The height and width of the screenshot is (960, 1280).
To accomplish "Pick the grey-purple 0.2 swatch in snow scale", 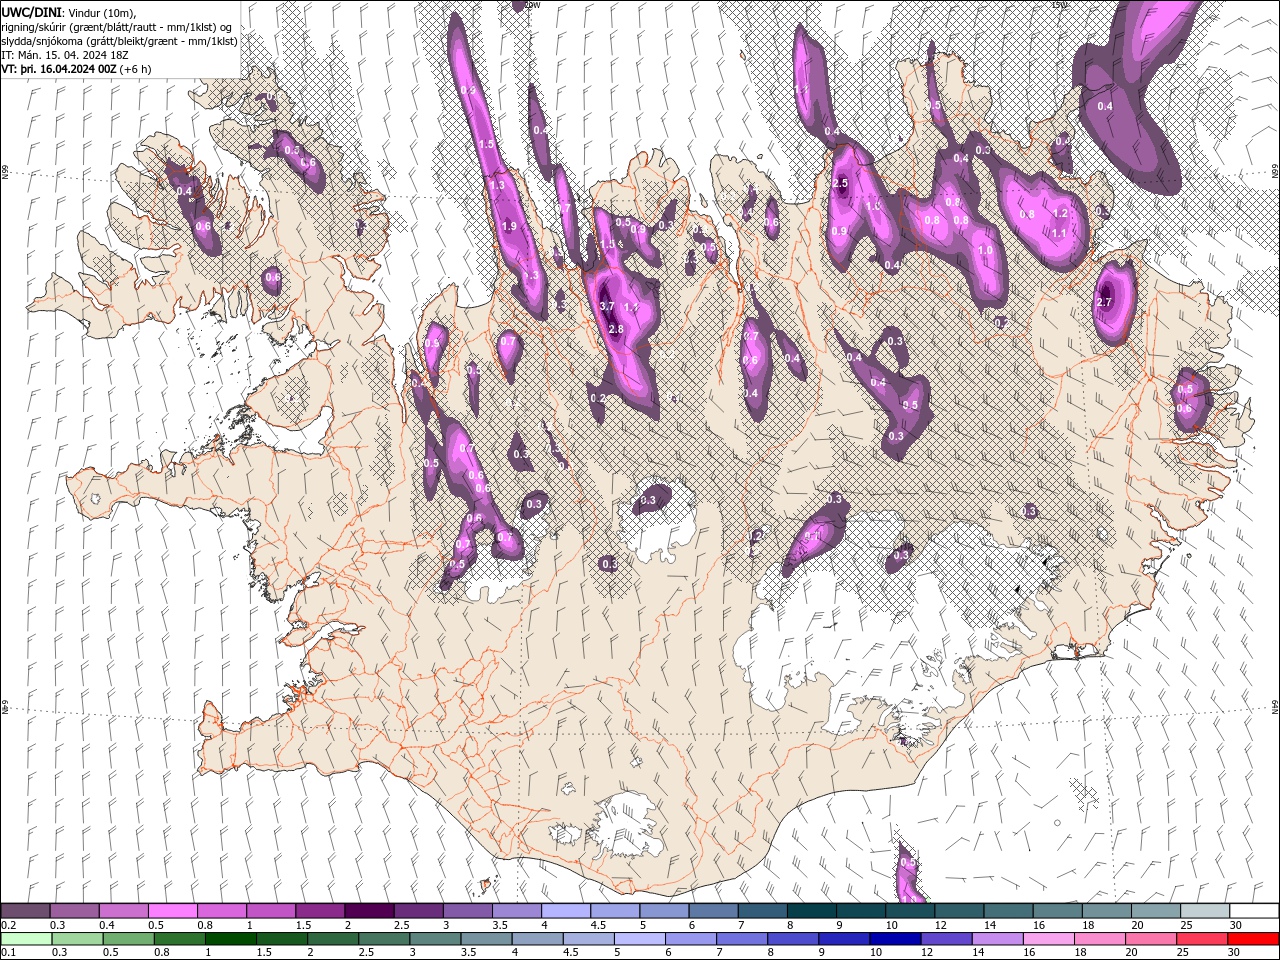I will pos(25,911).
